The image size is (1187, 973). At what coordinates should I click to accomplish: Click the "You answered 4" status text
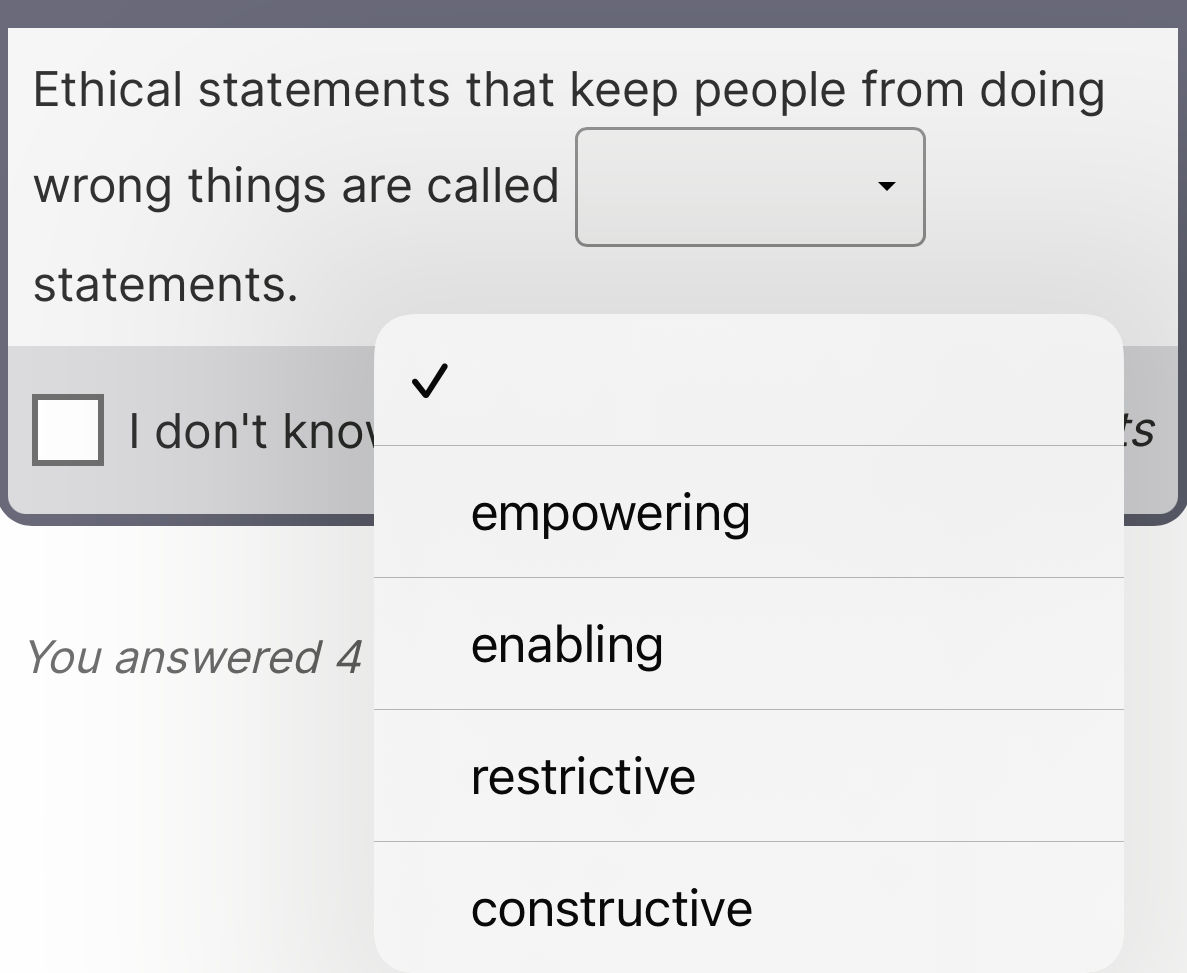[193, 658]
